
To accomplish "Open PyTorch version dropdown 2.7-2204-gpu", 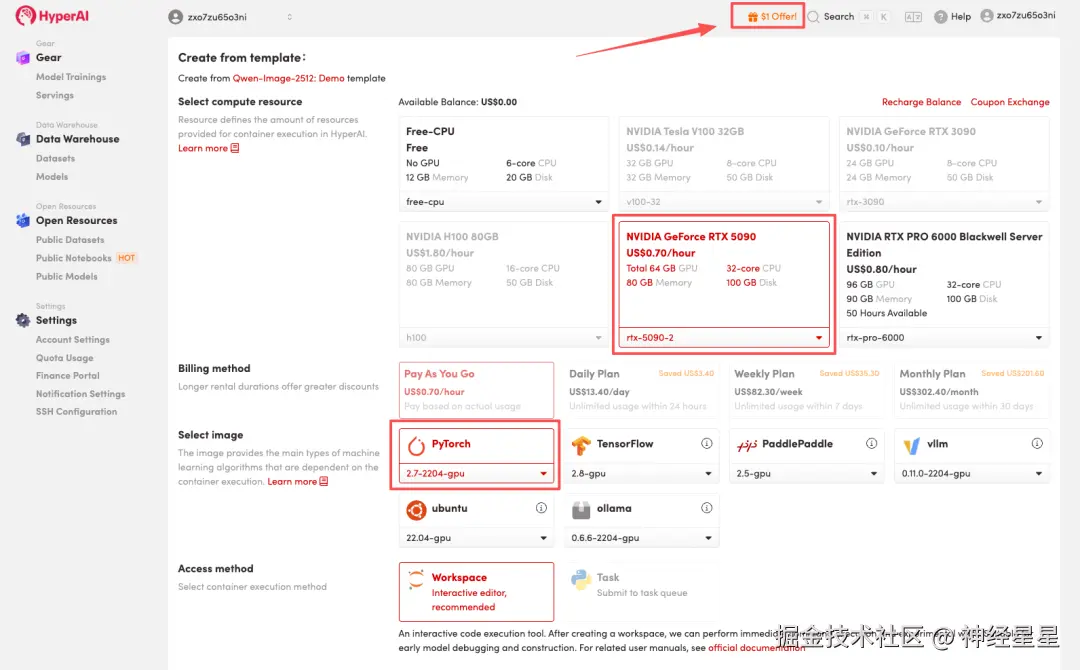I will pos(476,473).
